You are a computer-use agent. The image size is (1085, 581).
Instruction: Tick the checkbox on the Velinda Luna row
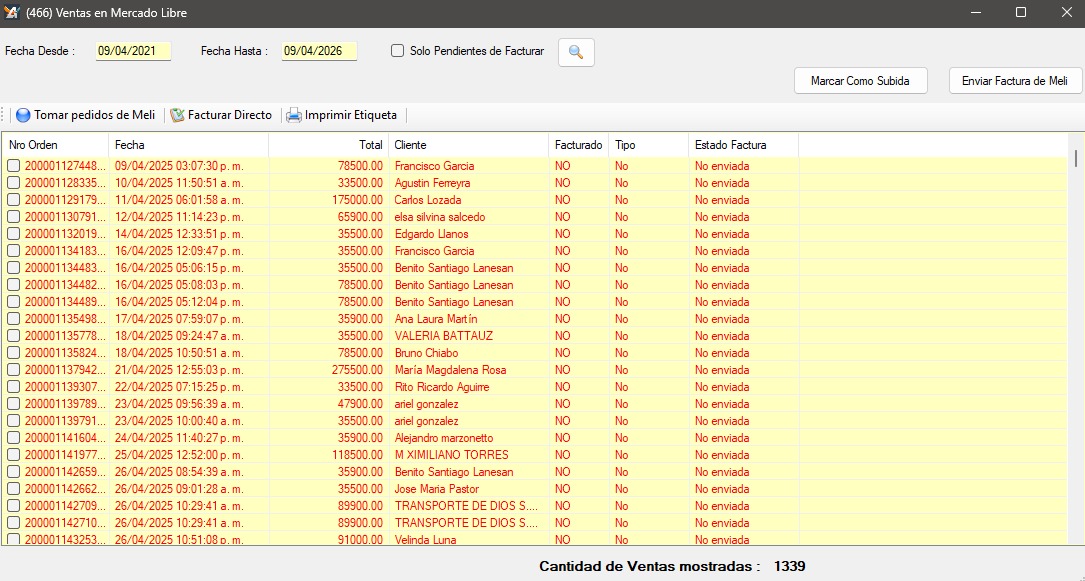coord(13,539)
